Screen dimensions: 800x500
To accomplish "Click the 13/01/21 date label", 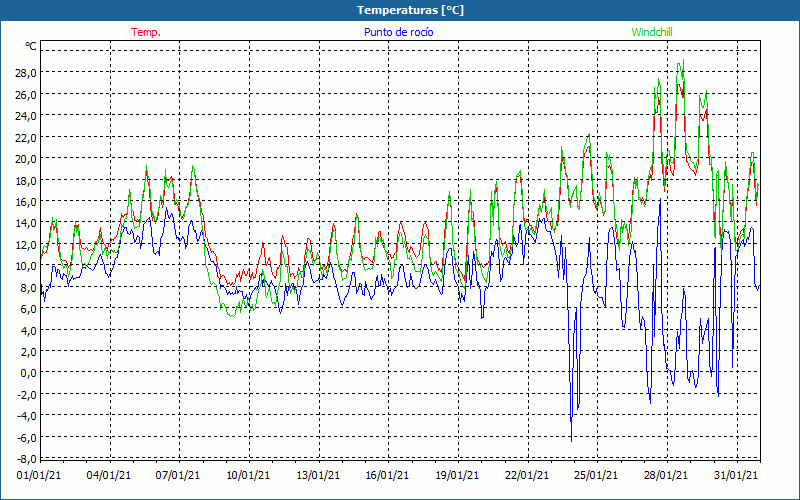I will coord(318,475).
